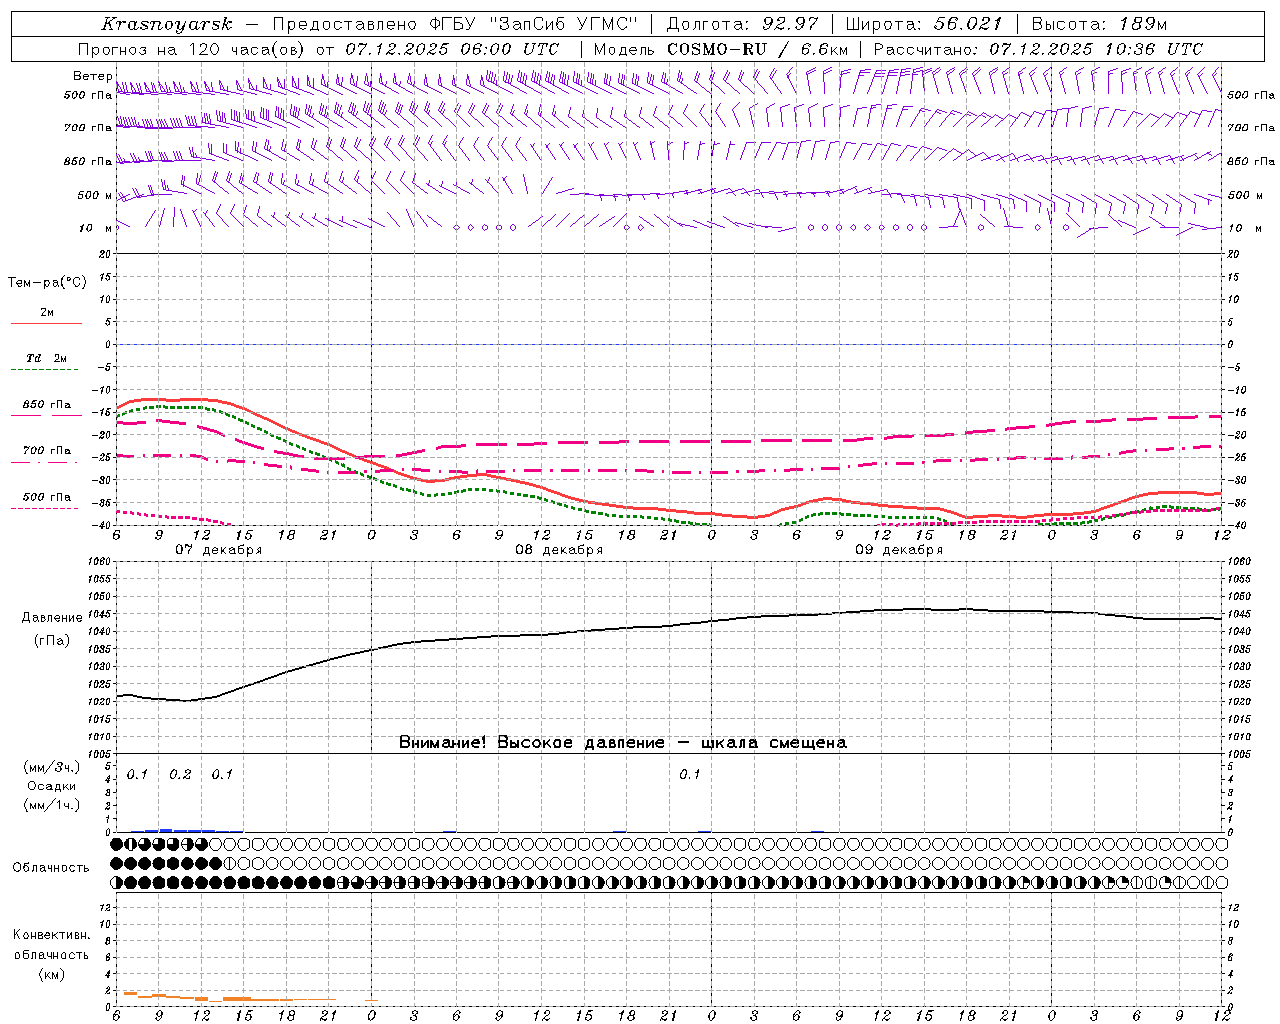Select the Долгота 92.97 value
This screenshot has width=1280, height=1024.
789,24
